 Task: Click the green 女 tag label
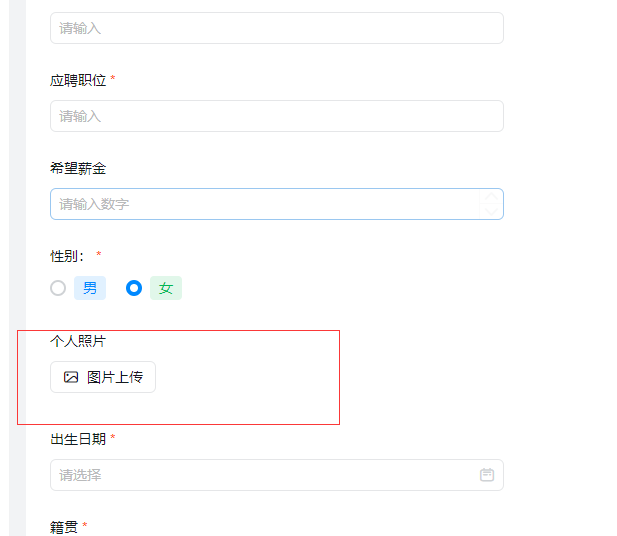(166, 288)
